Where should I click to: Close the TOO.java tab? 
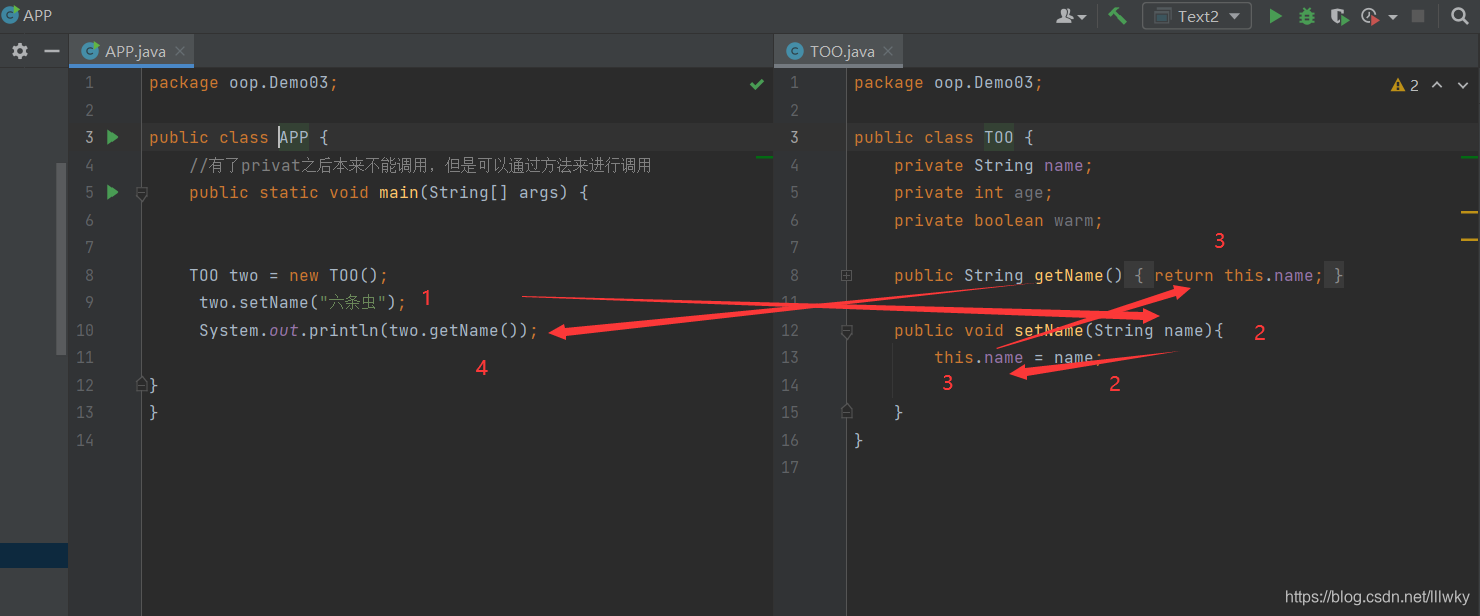click(889, 51)
